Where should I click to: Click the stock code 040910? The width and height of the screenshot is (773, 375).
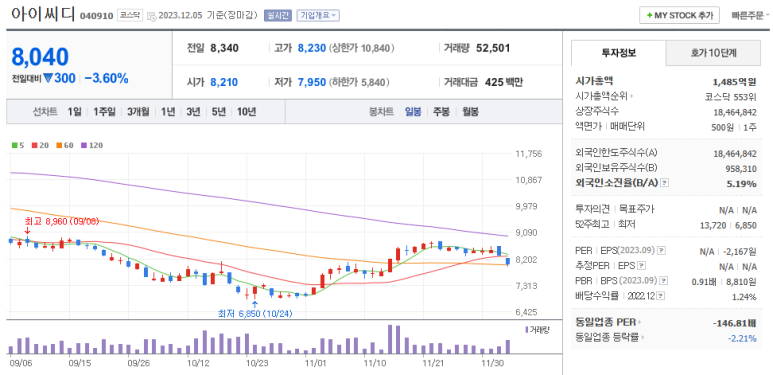[96, 16]
